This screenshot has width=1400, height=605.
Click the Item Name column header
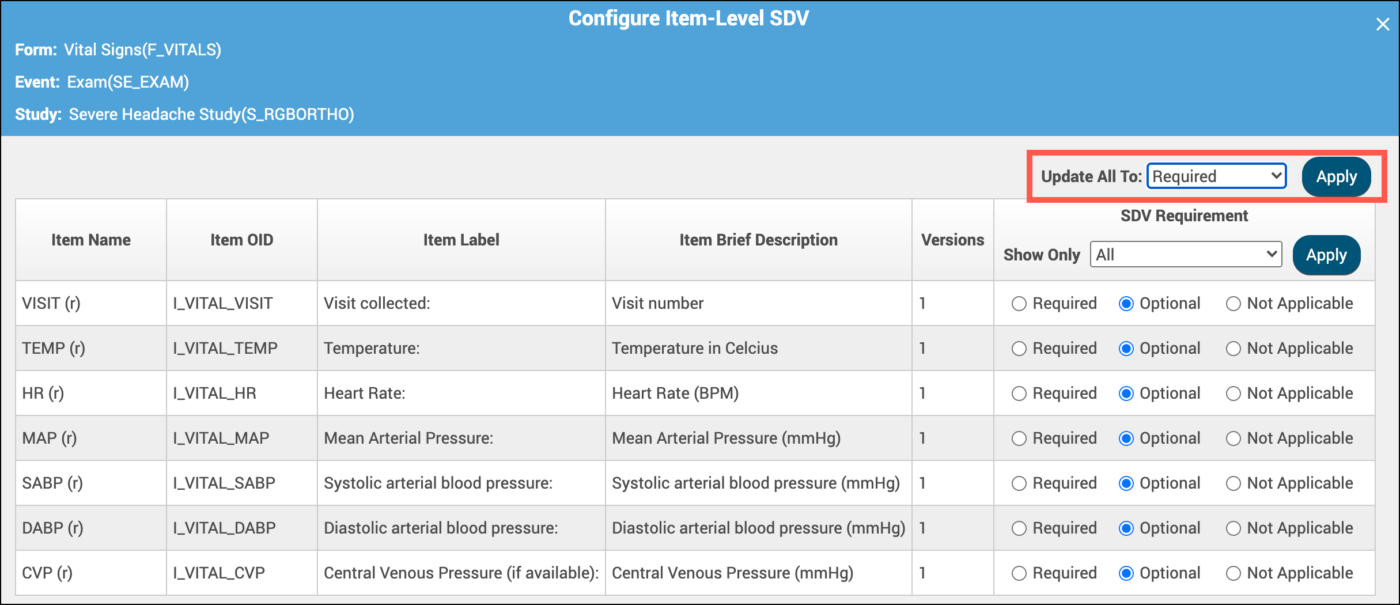[90, 239]
